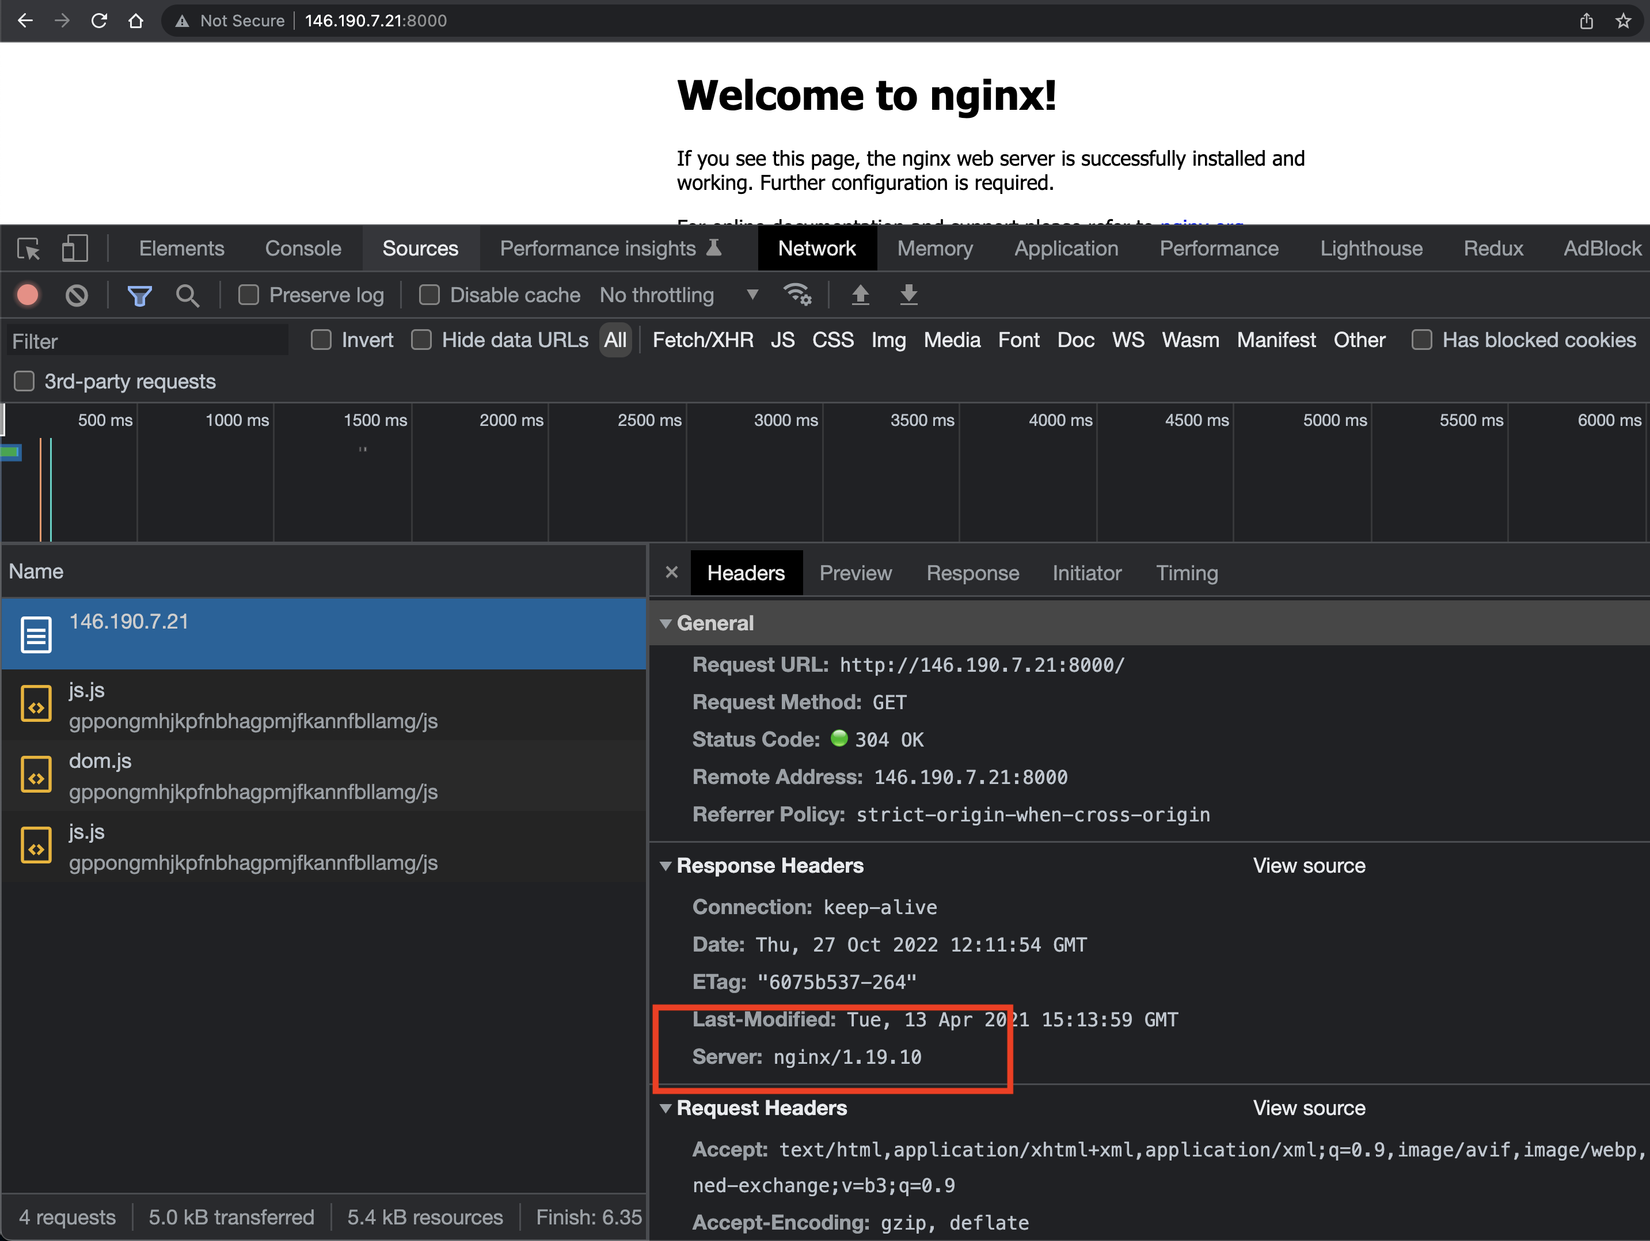Select the first js.js request row

coord(324,705)
